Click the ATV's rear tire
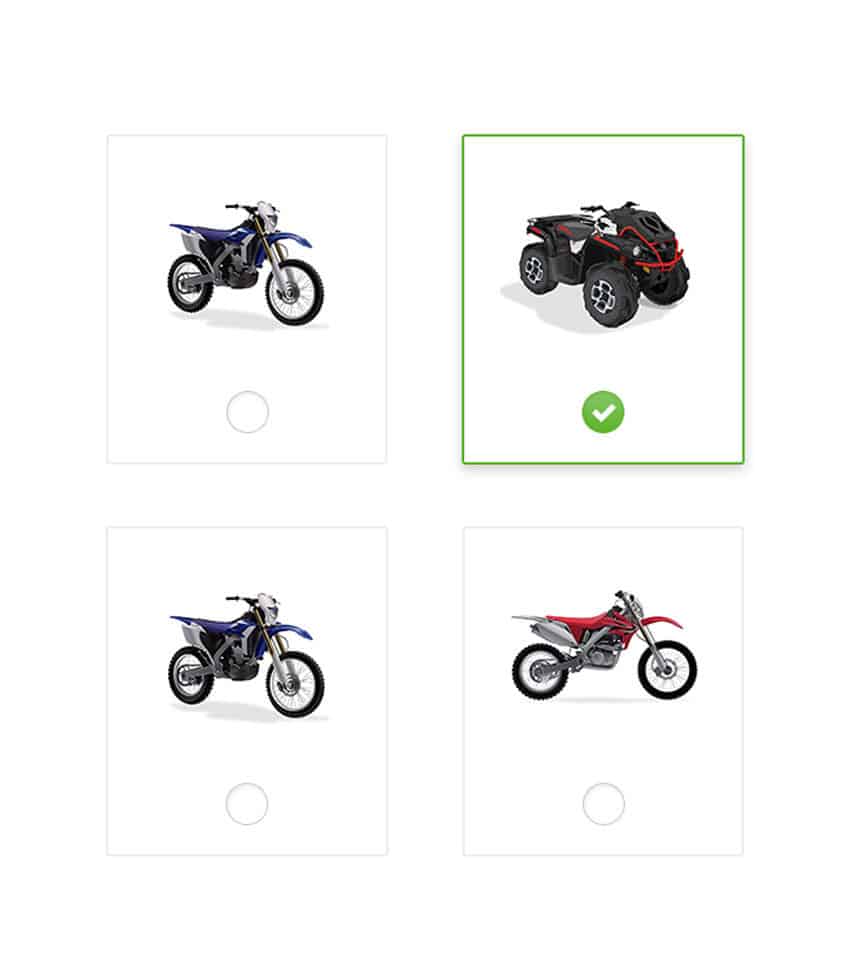This screenshot has height=976, width=848. pos(537,269)
